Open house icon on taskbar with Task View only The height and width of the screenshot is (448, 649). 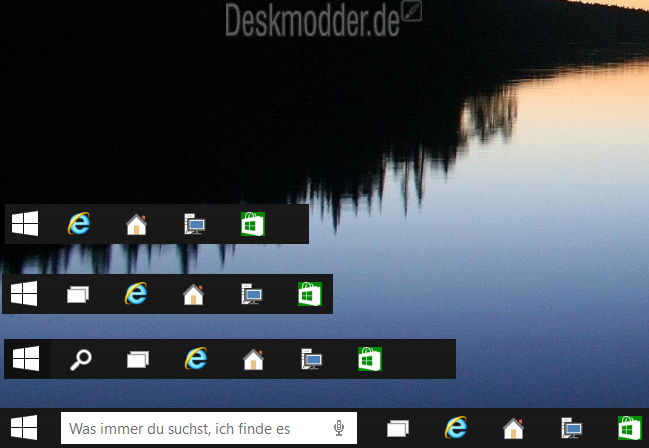pos(194,294)
